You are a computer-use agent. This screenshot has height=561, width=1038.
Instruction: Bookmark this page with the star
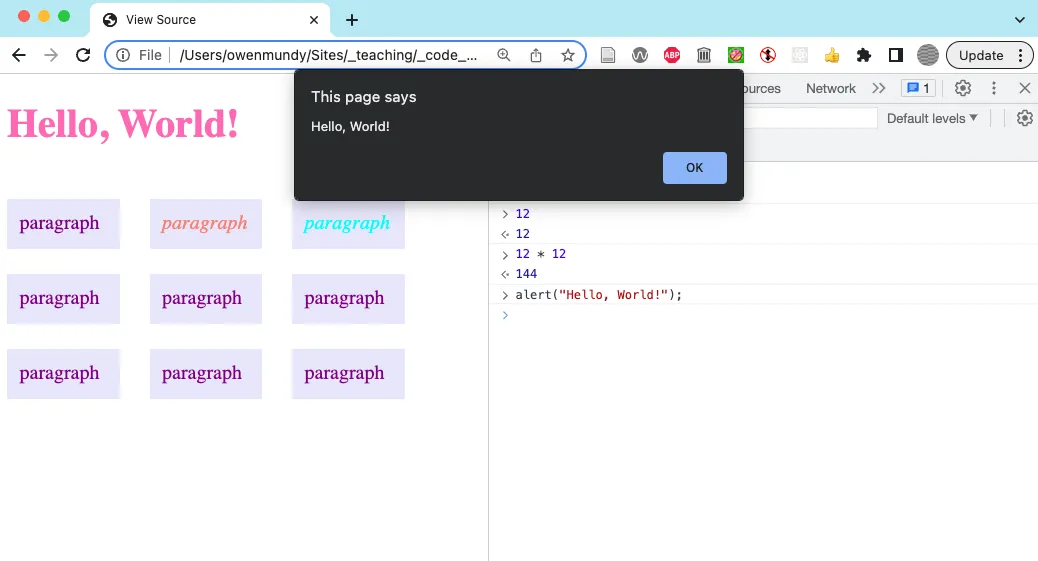567,55
